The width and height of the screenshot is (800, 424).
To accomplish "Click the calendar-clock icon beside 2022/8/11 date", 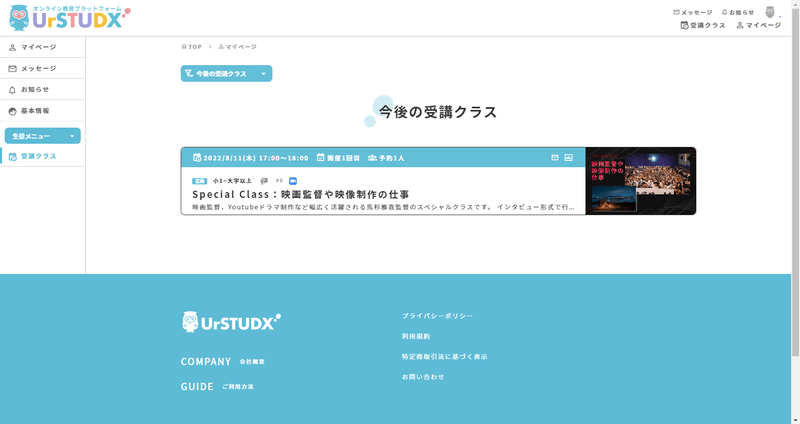I will tap(197, 158).
